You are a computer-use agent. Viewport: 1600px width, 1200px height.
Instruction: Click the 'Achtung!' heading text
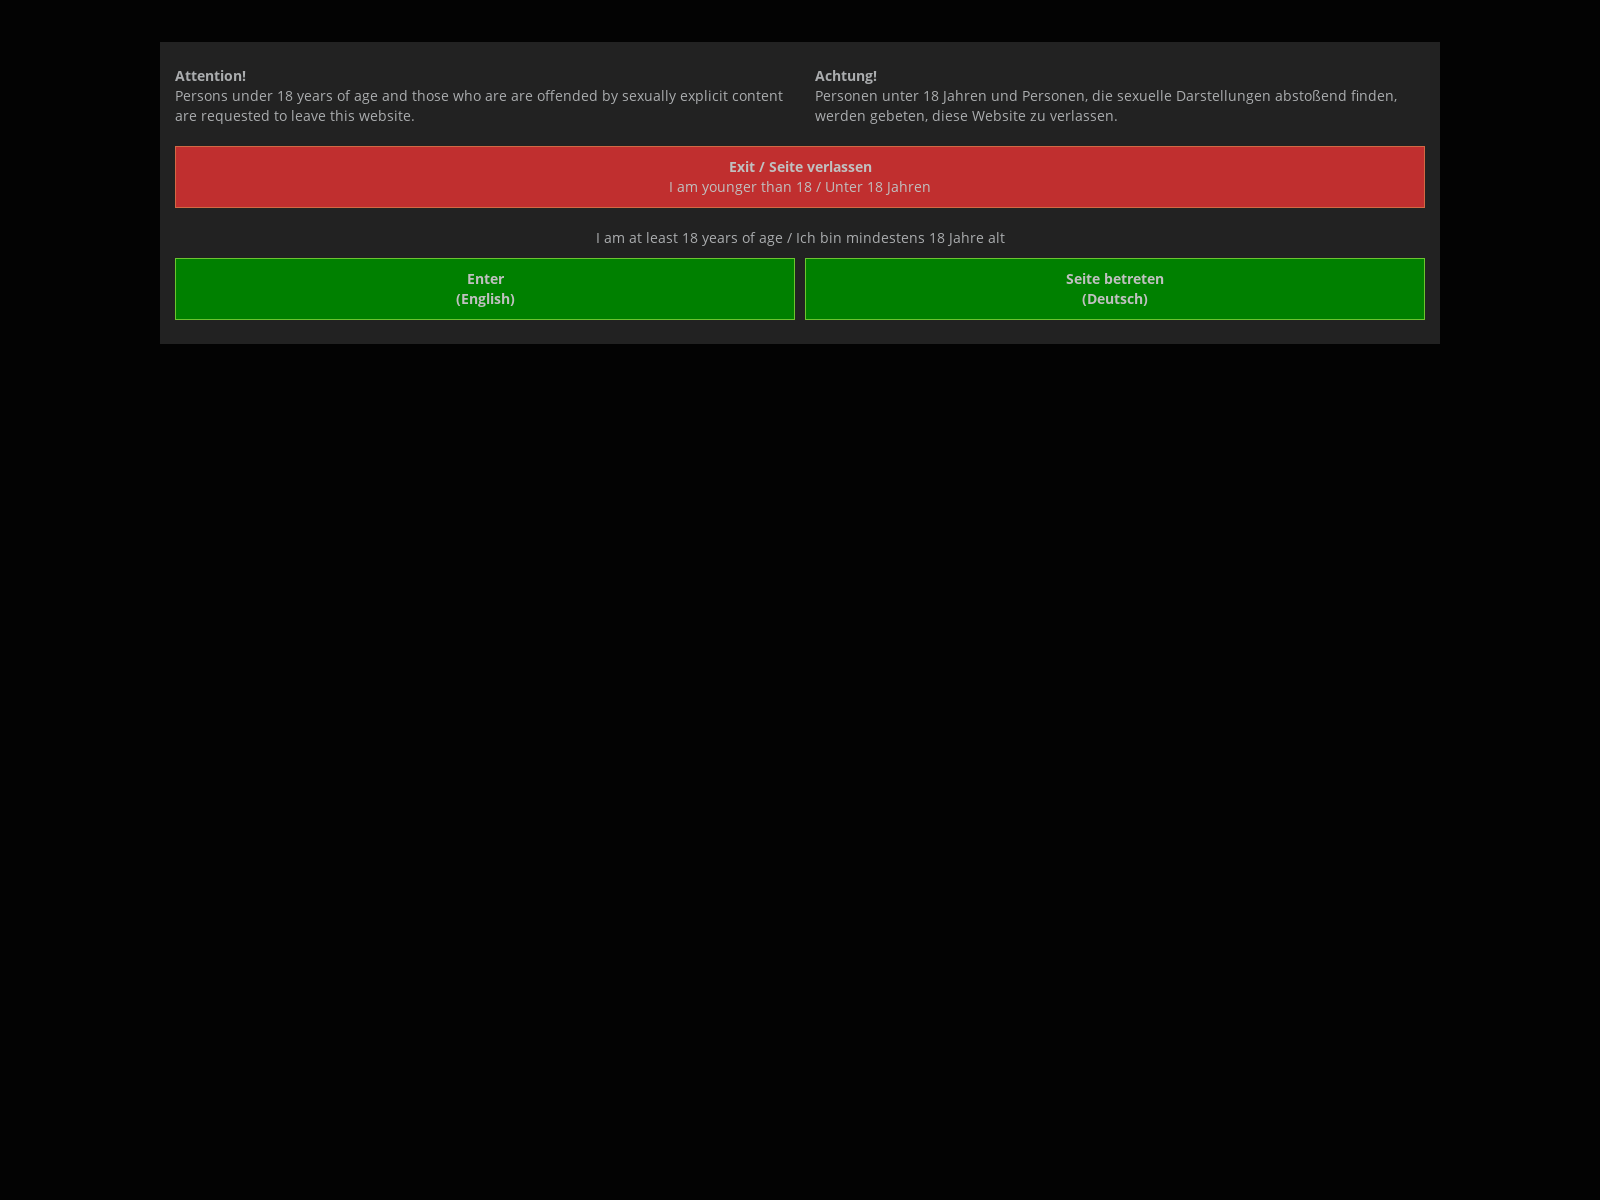pyautogui.click(x=846, y=76)
